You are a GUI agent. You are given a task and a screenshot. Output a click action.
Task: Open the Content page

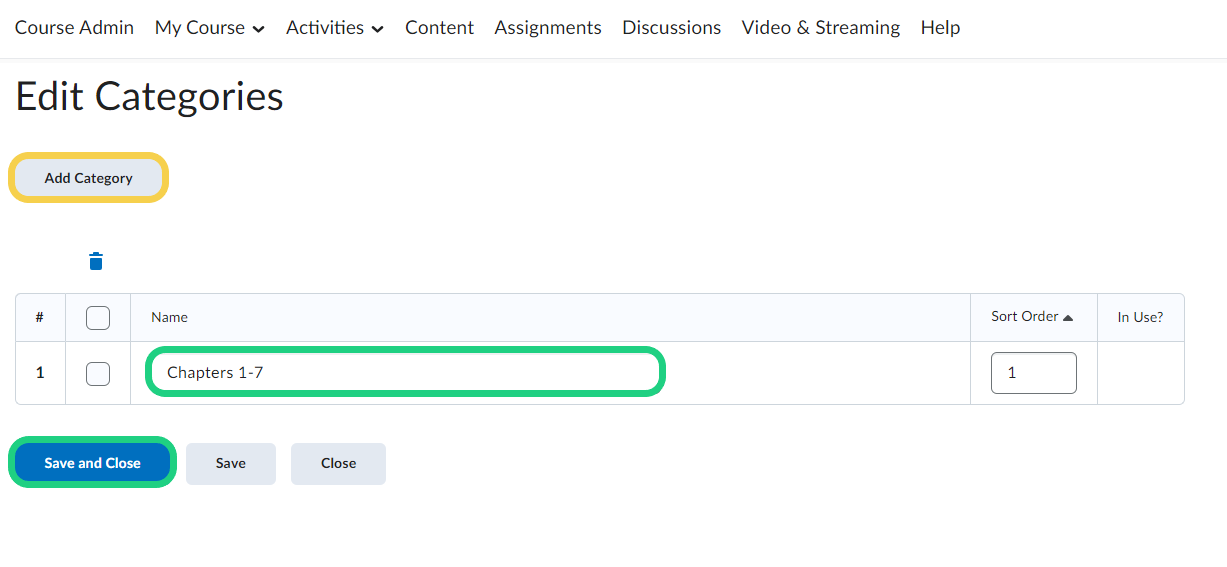[439, 28]
